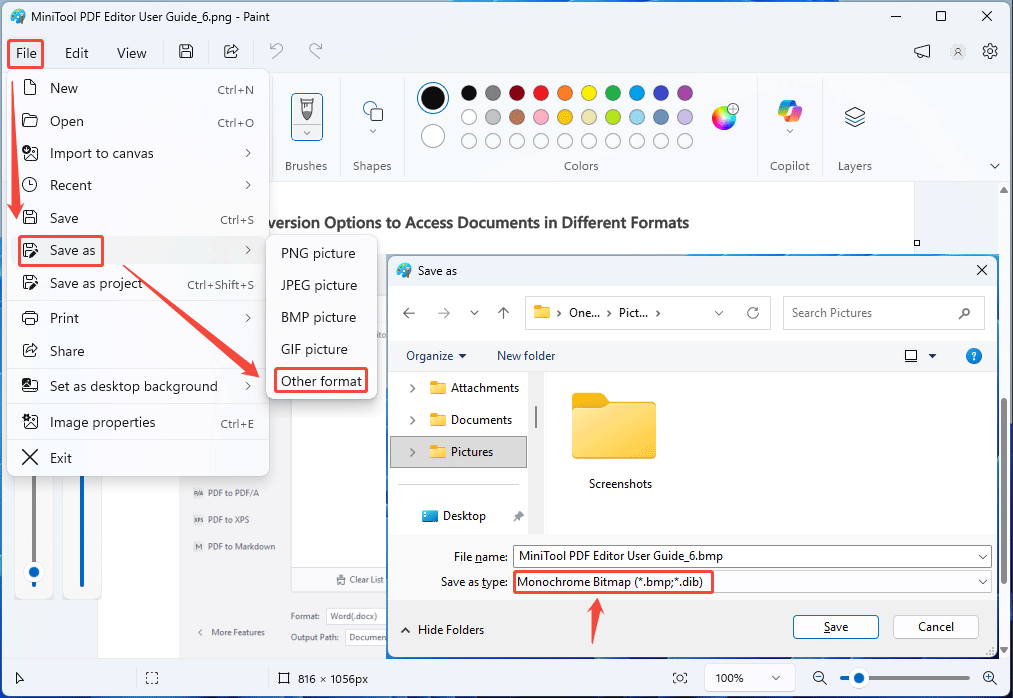Close the Save as dialog
The height and width of the screenshot is (698, 1013).
pos(982,270)
